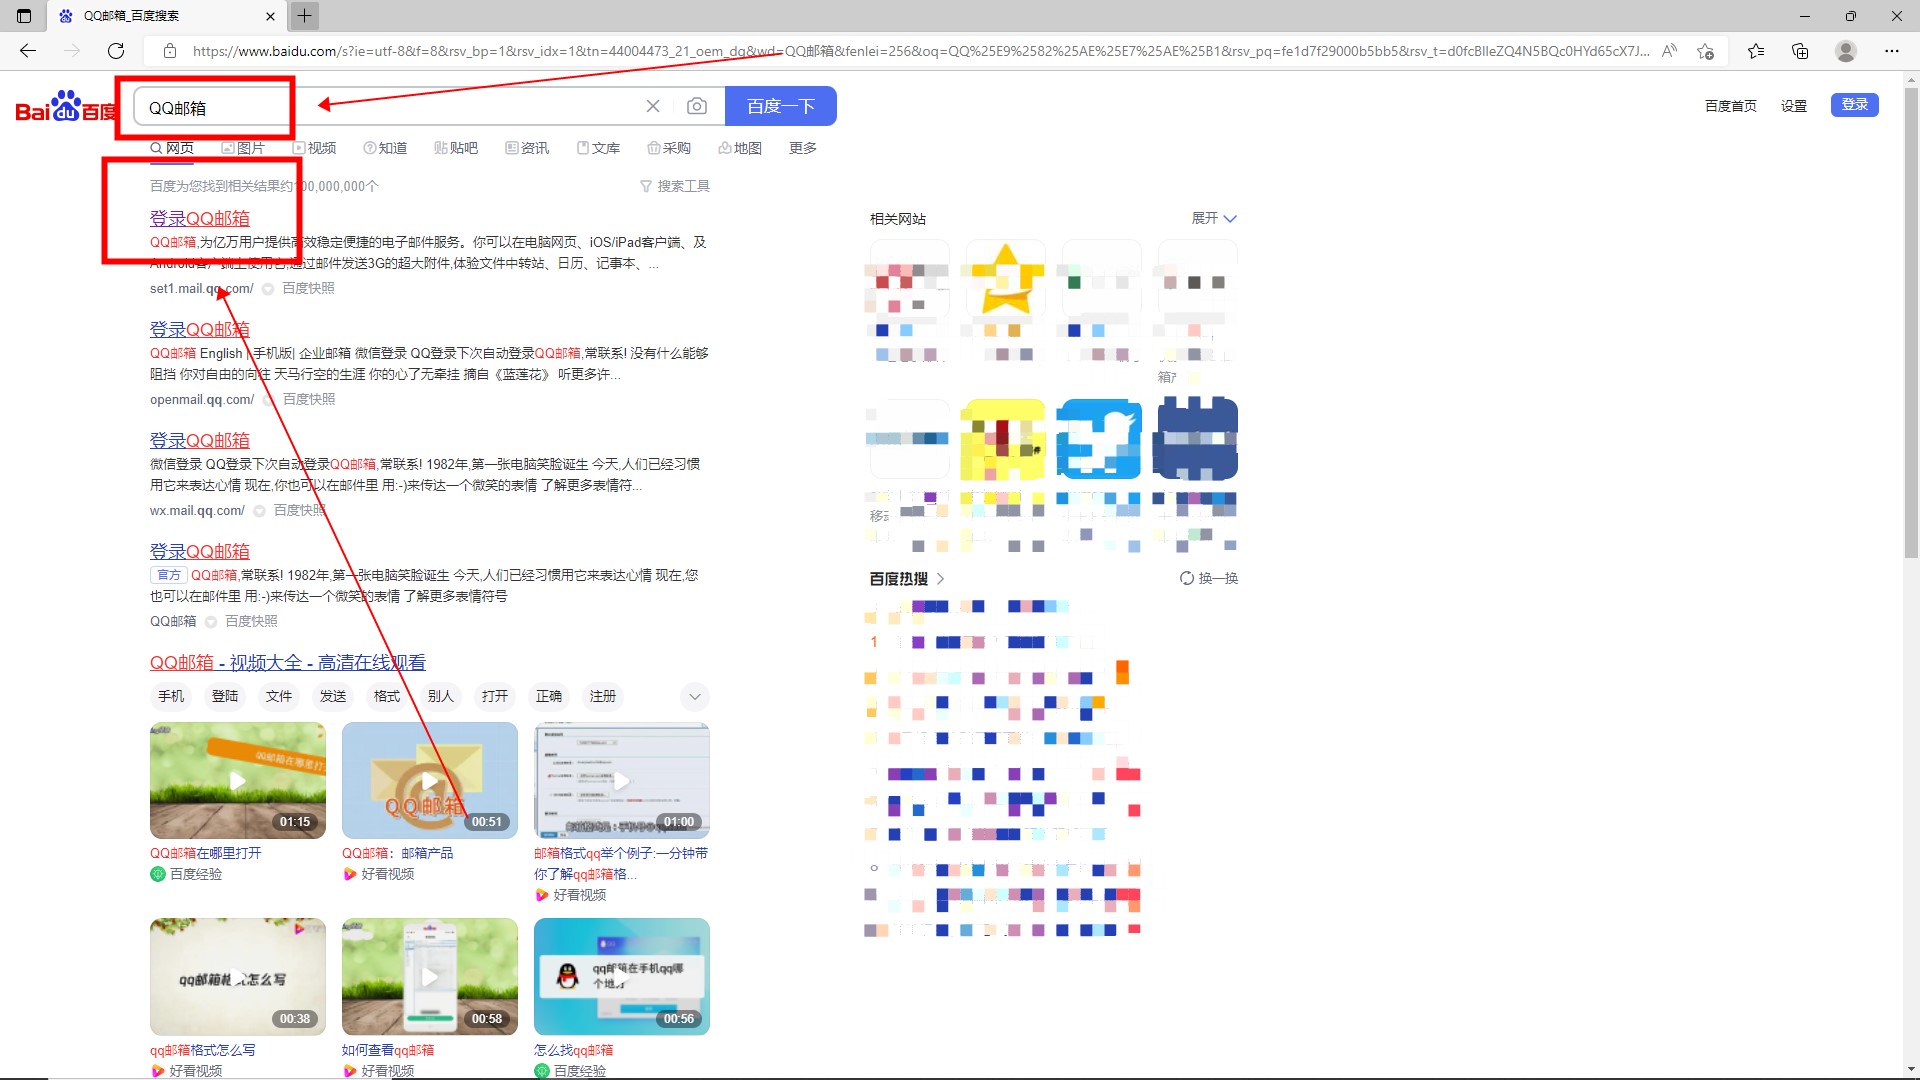Viewport: 1920px width, 1080px height.
Task: Click the tab actions menu icon
Action: [x=24, y=15]
